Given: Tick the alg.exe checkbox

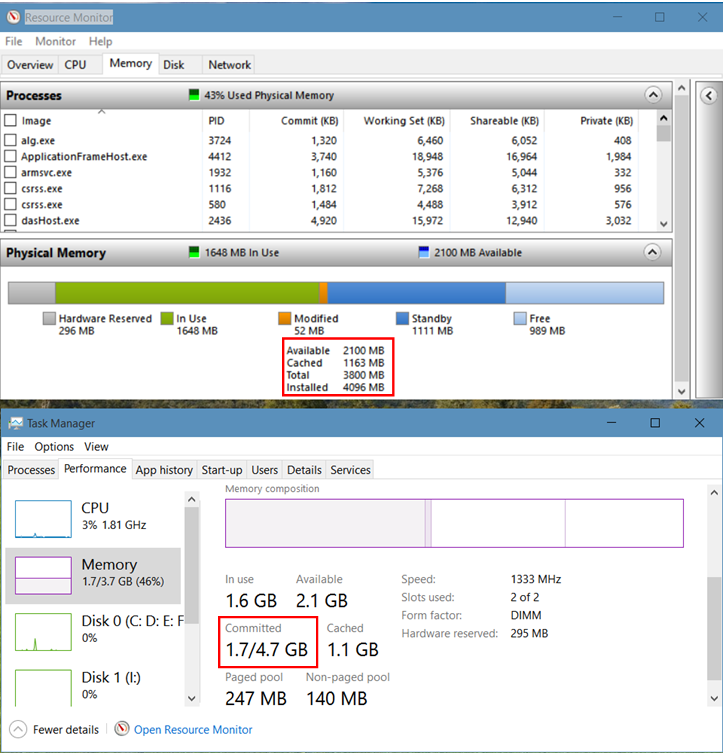Looking at the screenshot, I should 11,140.
